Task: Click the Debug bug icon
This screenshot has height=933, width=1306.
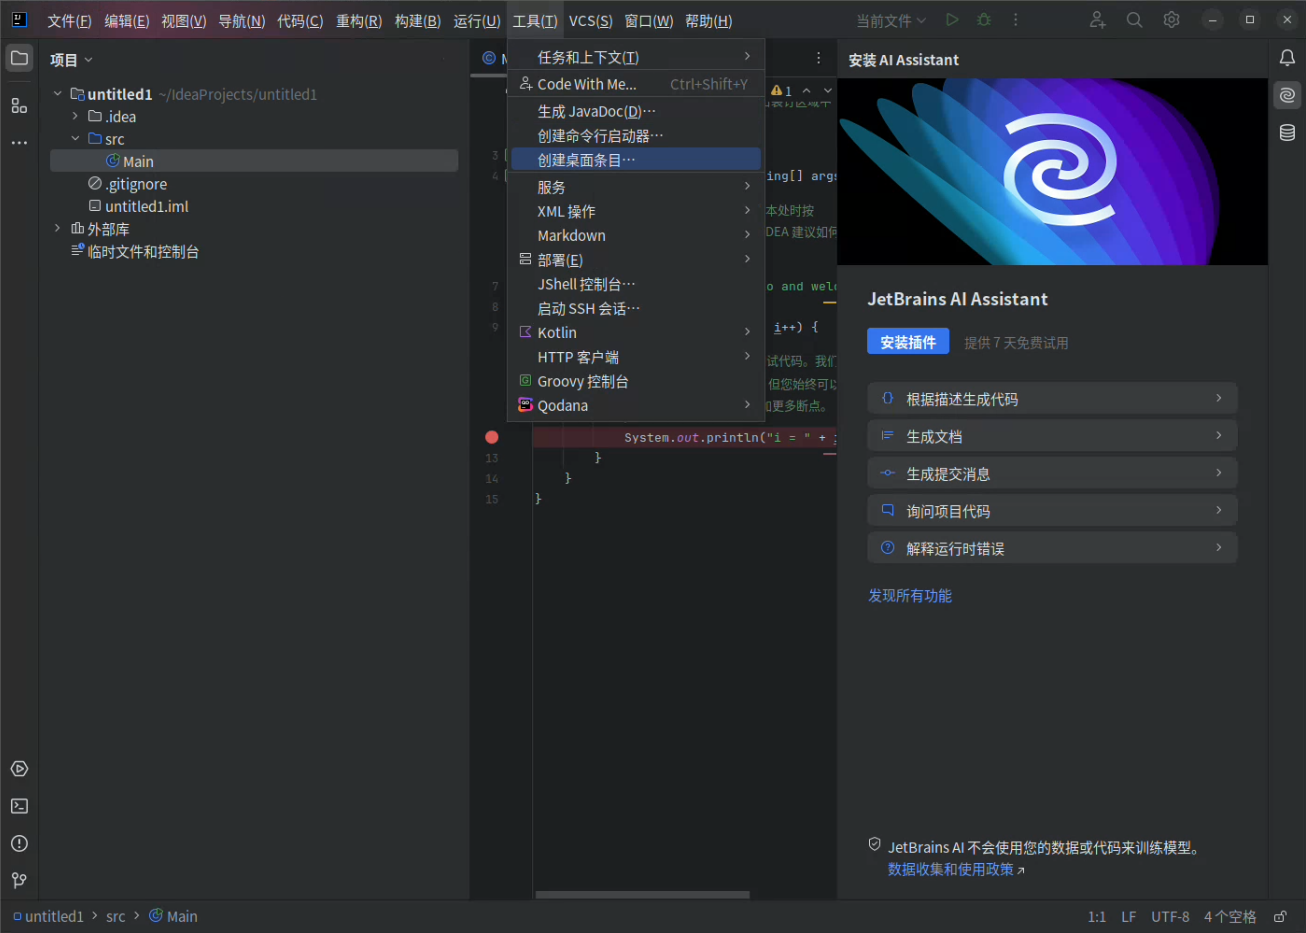Action: [x=984, y=20]
